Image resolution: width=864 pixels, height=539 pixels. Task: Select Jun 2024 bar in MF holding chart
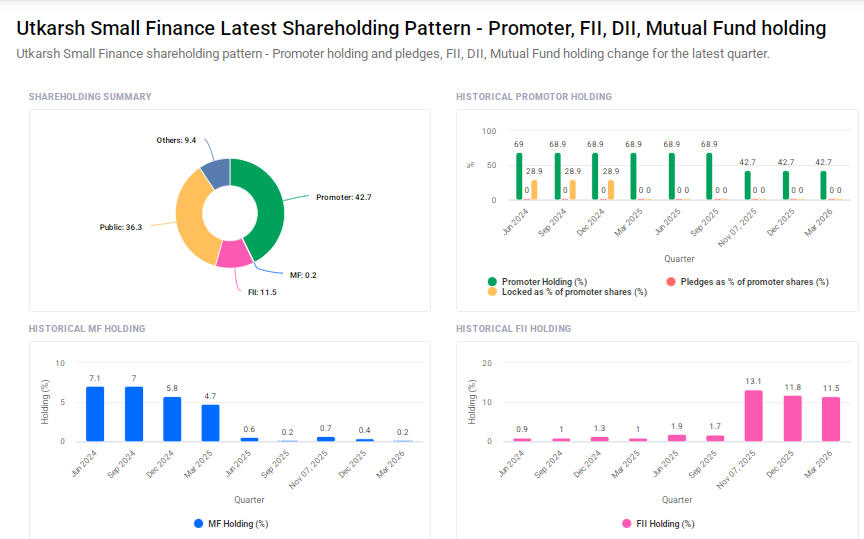95,414
